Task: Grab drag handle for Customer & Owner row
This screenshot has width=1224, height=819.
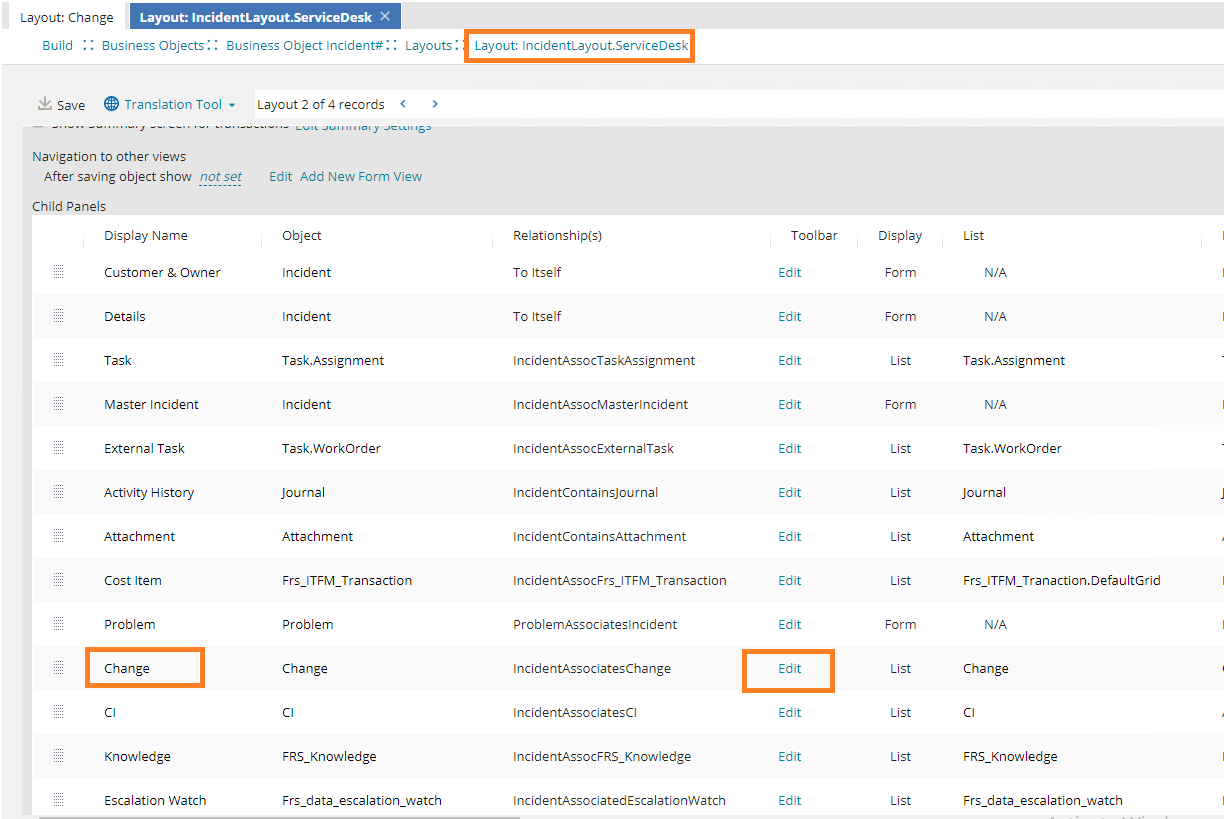Action: 58,272
